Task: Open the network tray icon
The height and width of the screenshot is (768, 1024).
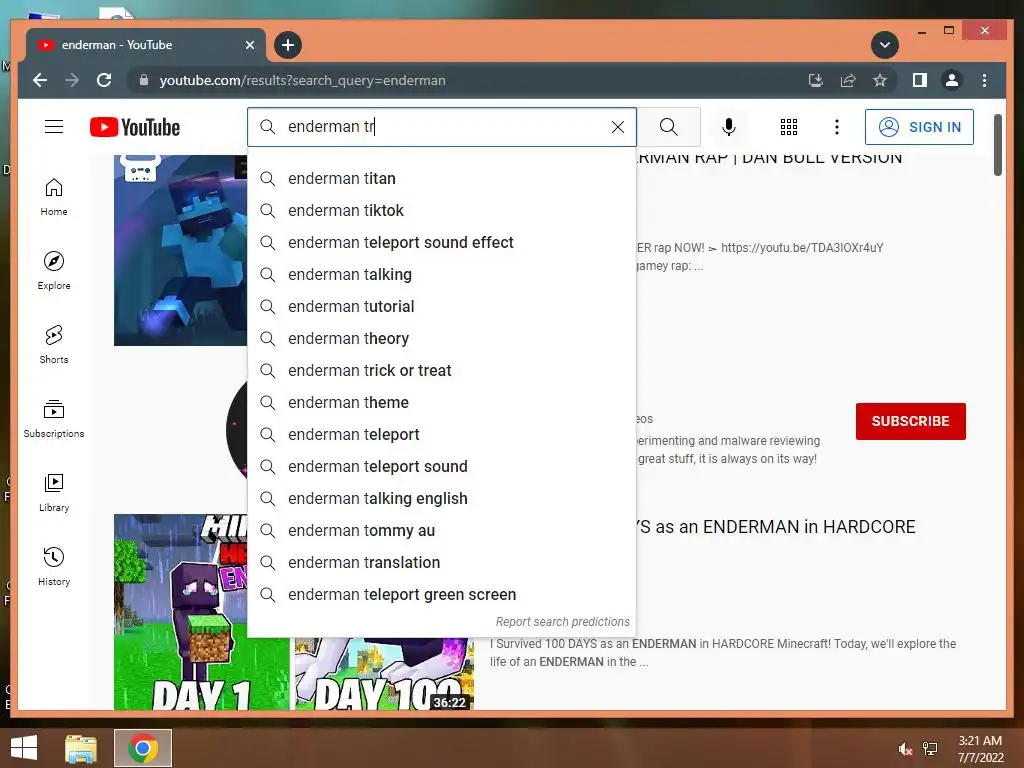Action: pos(930,749)
